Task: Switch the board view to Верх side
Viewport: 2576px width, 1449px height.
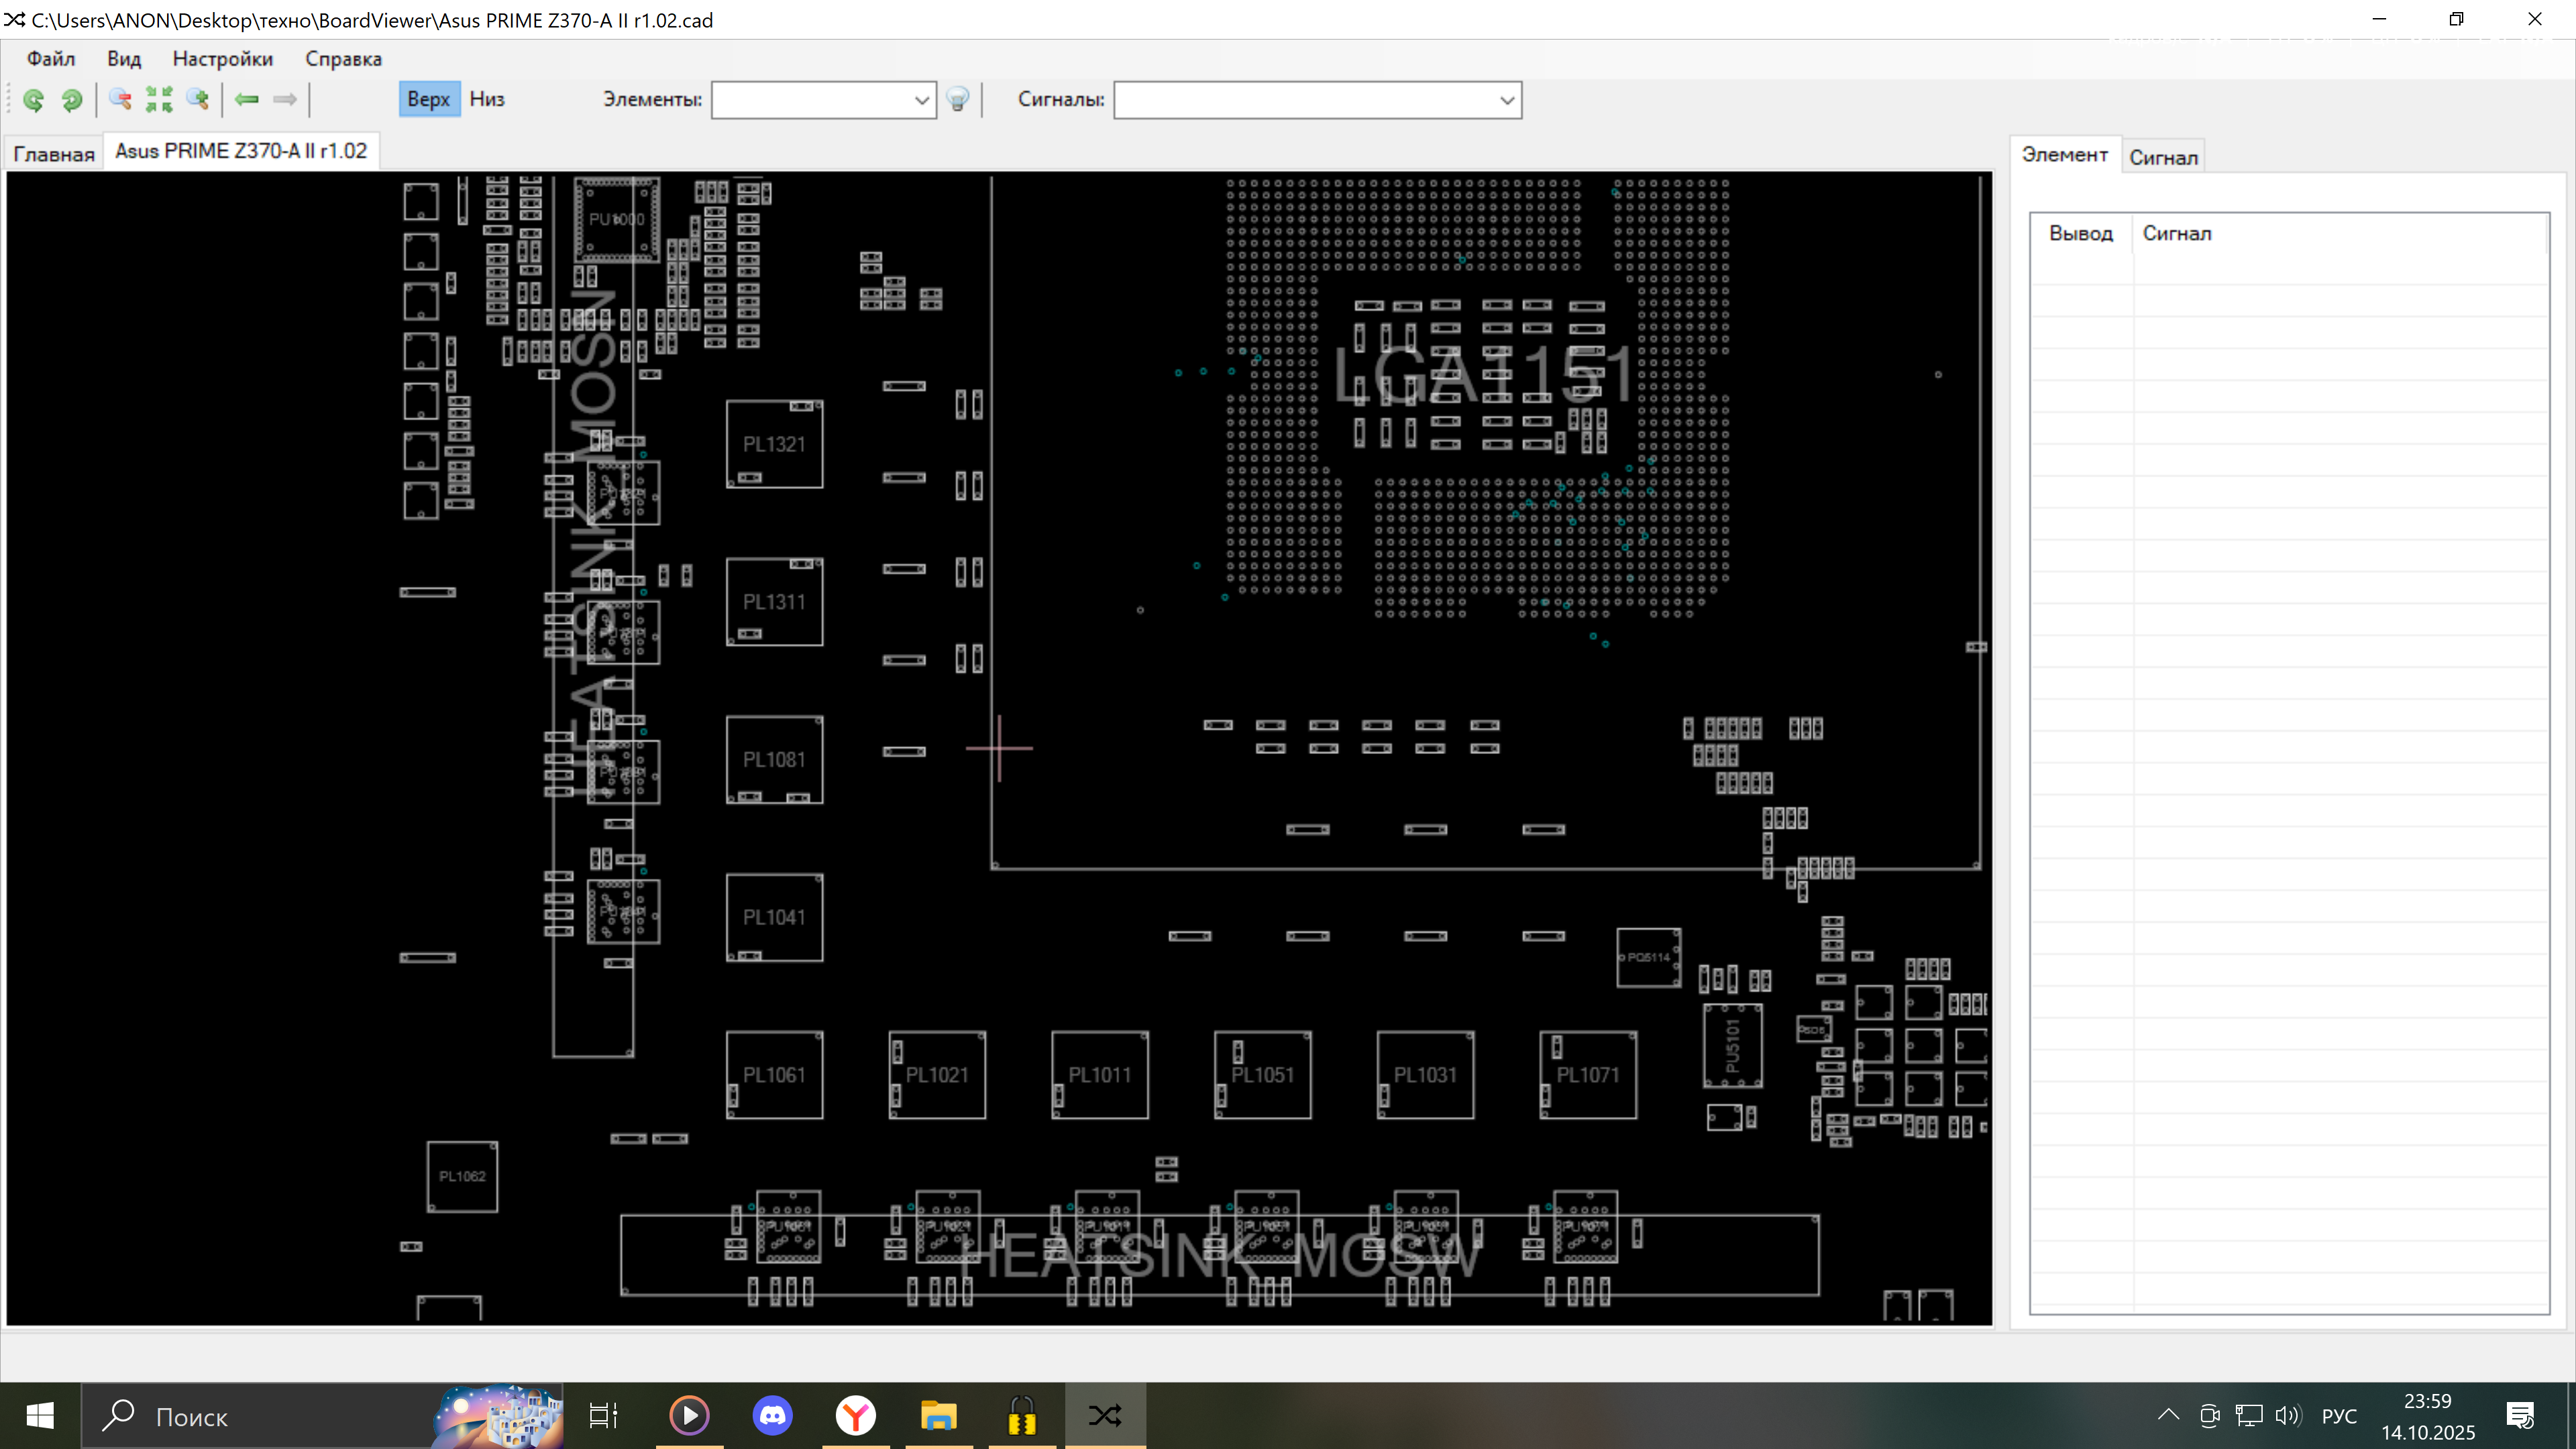Action: pos(428,99)
